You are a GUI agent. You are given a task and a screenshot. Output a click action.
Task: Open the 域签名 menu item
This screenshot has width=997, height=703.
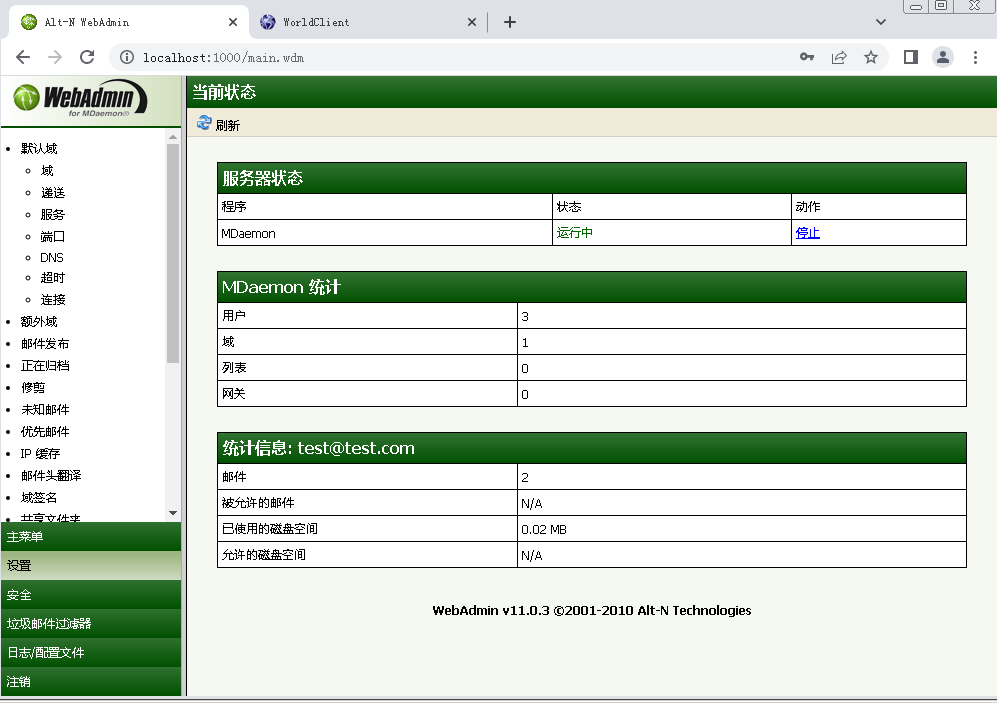click(39, 497)
